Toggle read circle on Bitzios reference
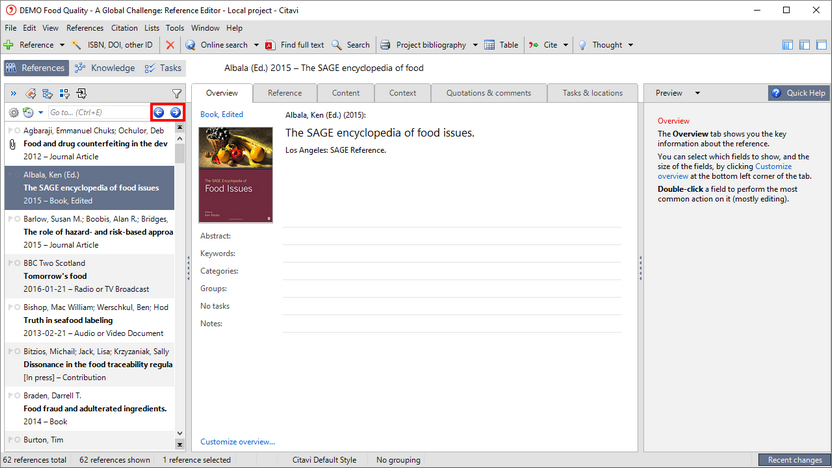 click(x=18, y=351)
